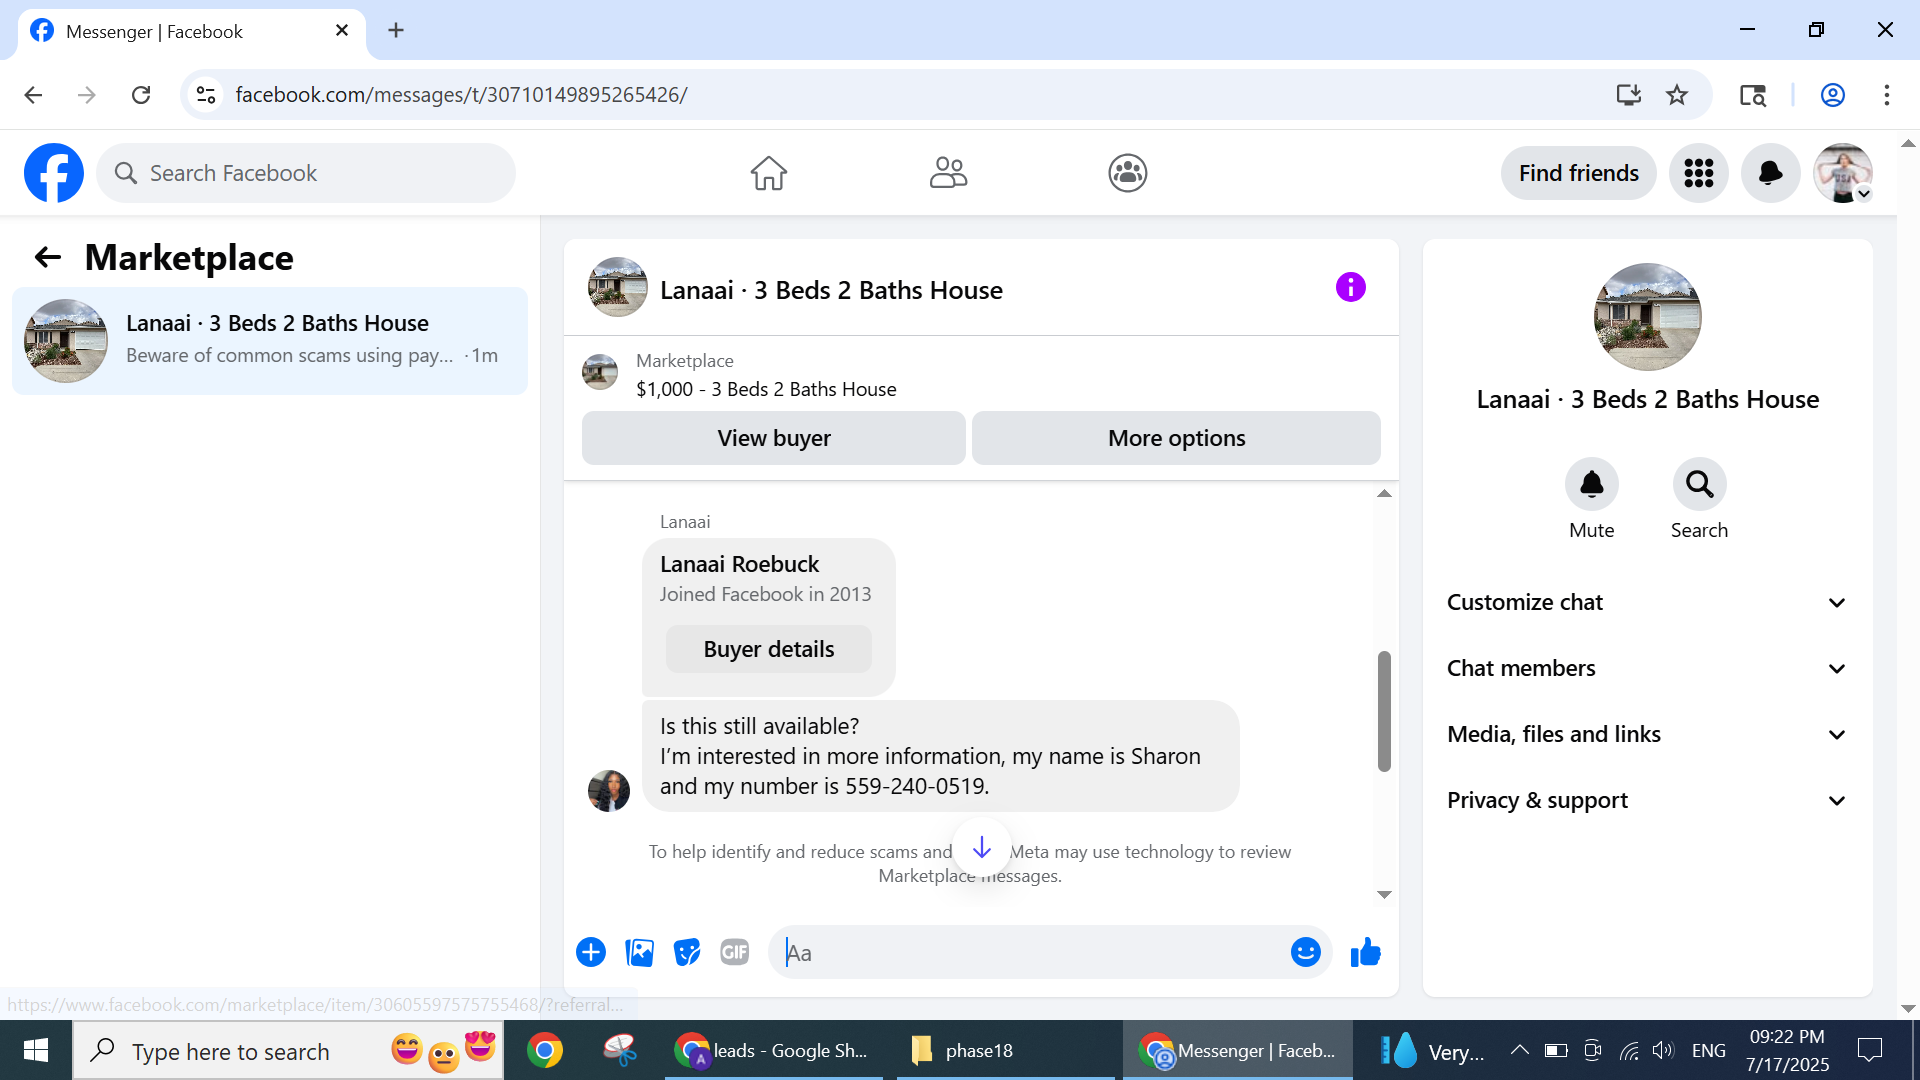This screenshot has height=1080, width=1920.
Task: Switch to leads - Google Sheets taskbar window
Action: pos(774,1050)
